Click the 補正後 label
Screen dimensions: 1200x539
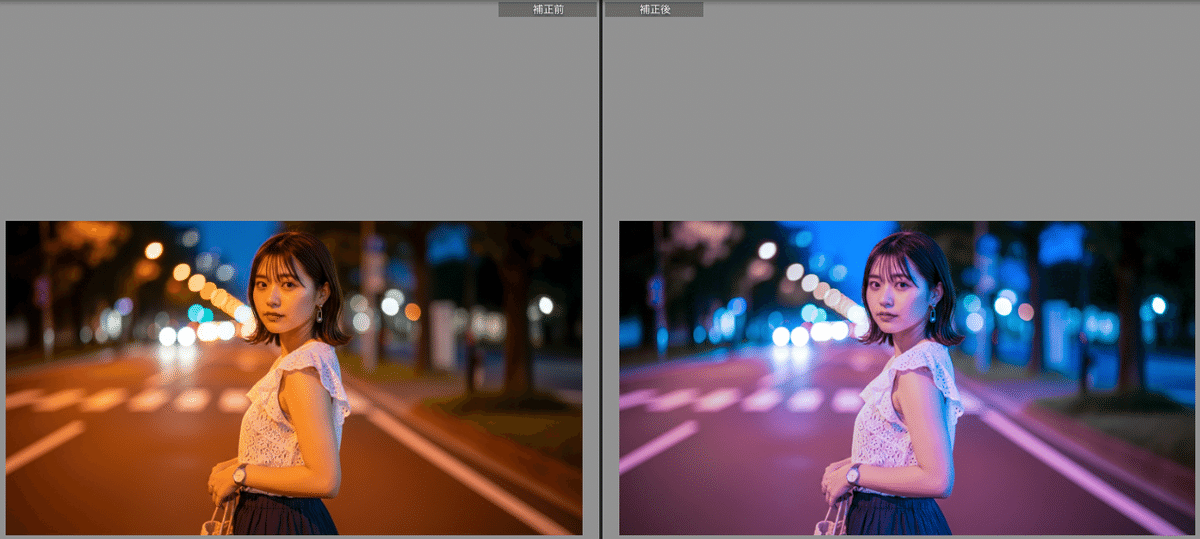[654, 9]
